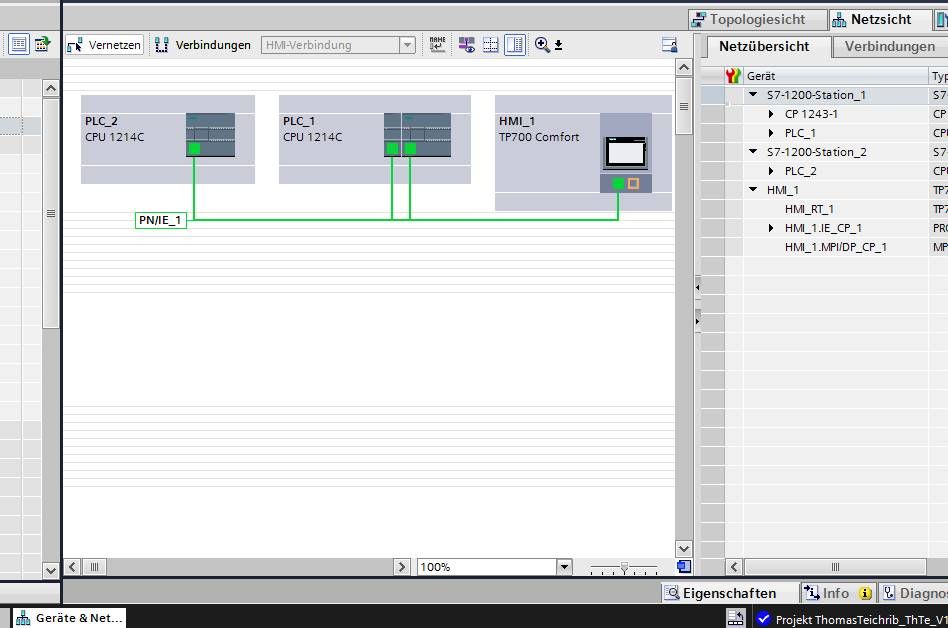Switch to Topologiesicht tab
Screen dimensions: 948x628
click(758, 19)
